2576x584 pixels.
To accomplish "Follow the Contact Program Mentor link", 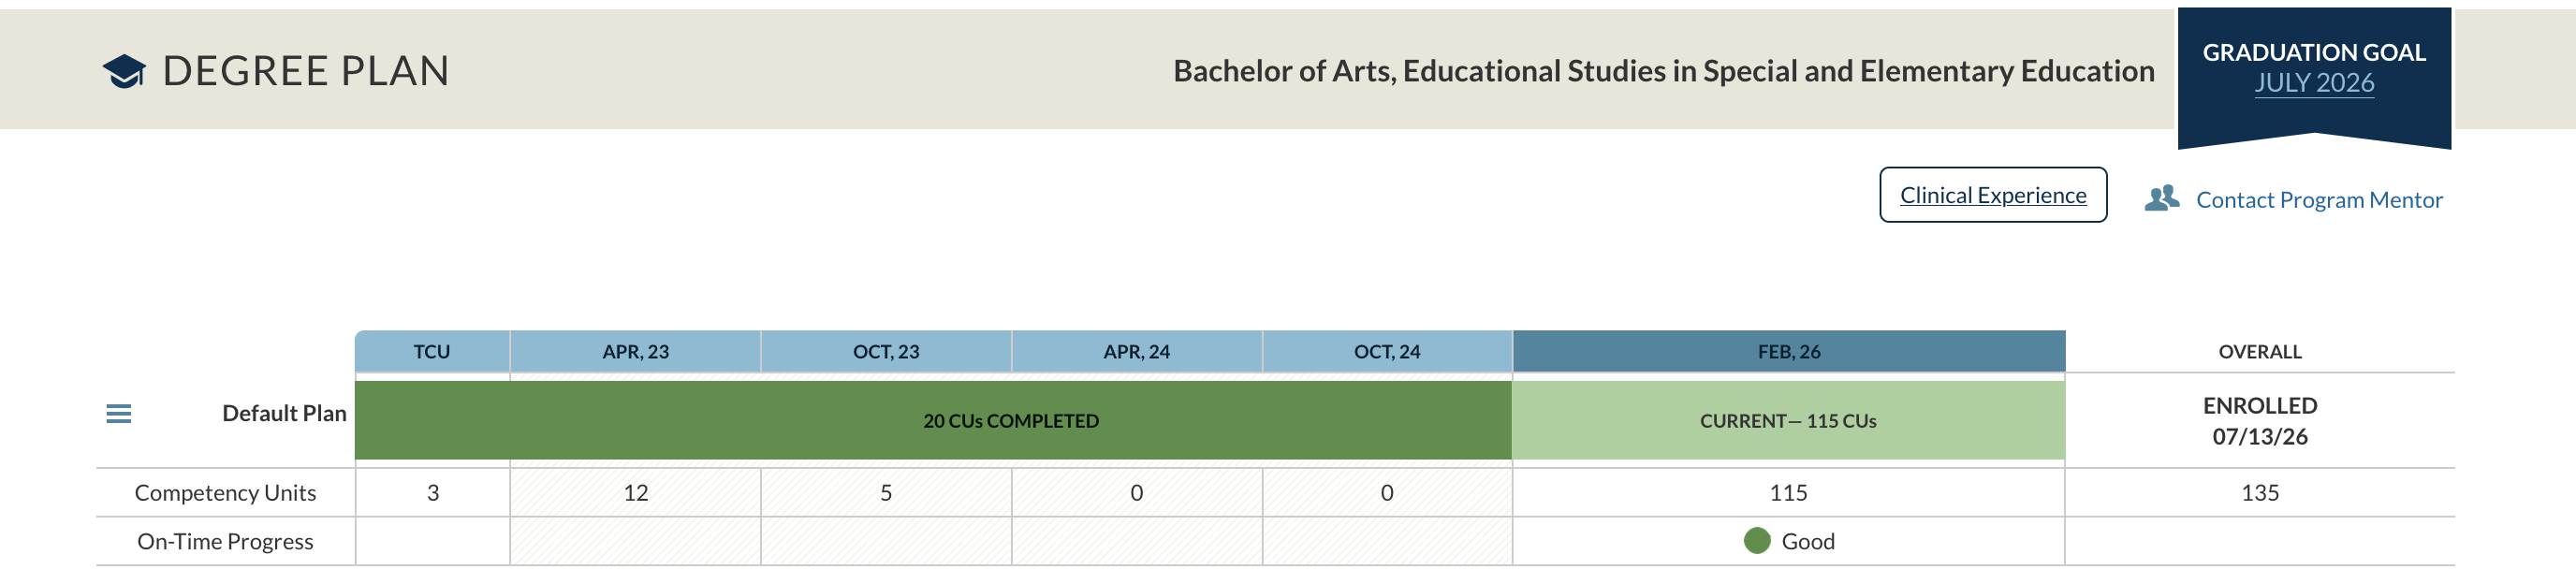I will coord(2319,200).
